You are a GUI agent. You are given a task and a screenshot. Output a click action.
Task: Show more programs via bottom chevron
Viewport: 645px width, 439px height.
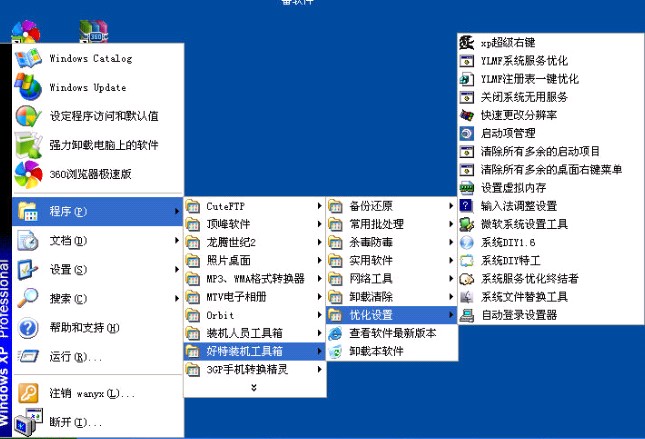253,387
